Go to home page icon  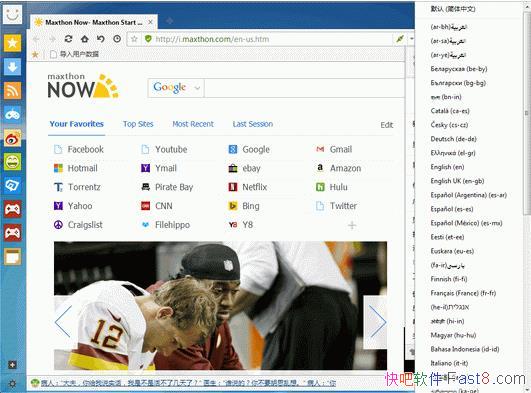tap(85, 39)
